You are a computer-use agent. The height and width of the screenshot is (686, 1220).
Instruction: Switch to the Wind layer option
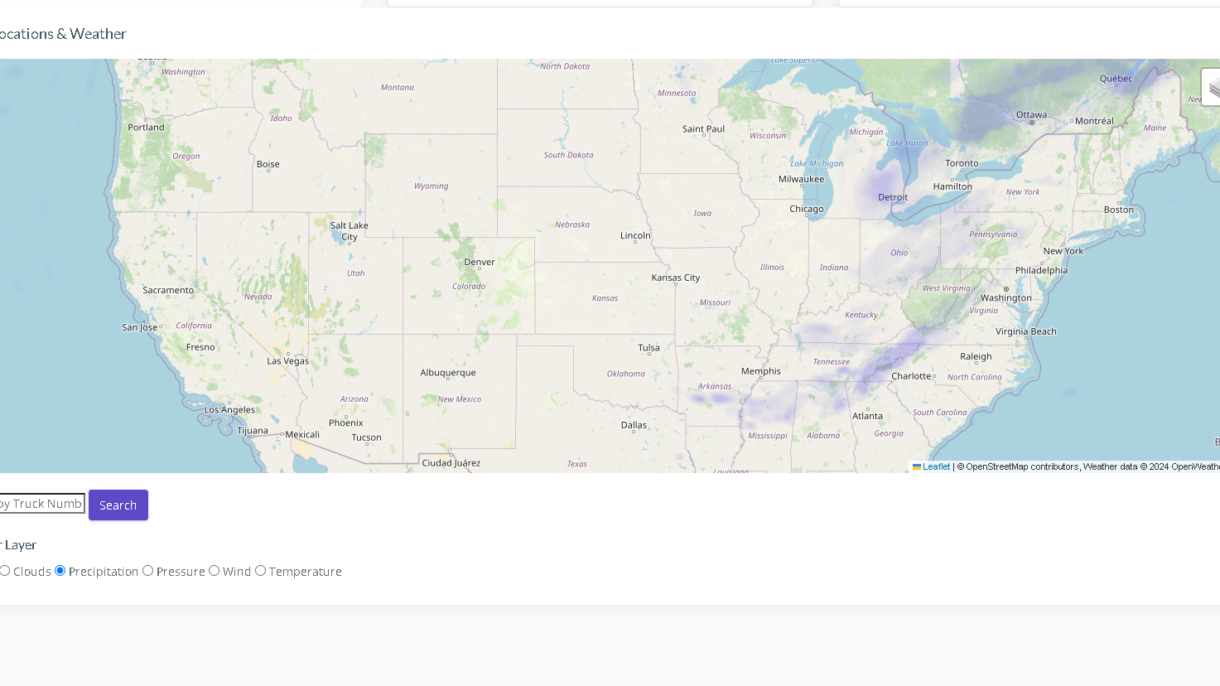click(214, 571)
